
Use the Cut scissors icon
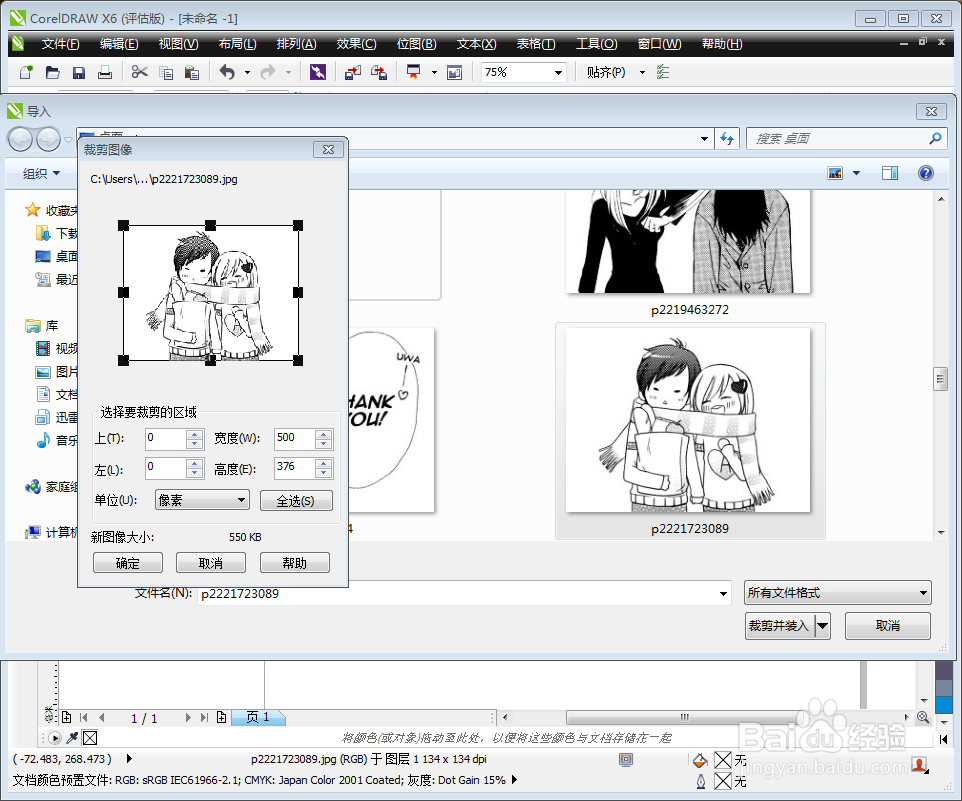coord(140,72)
